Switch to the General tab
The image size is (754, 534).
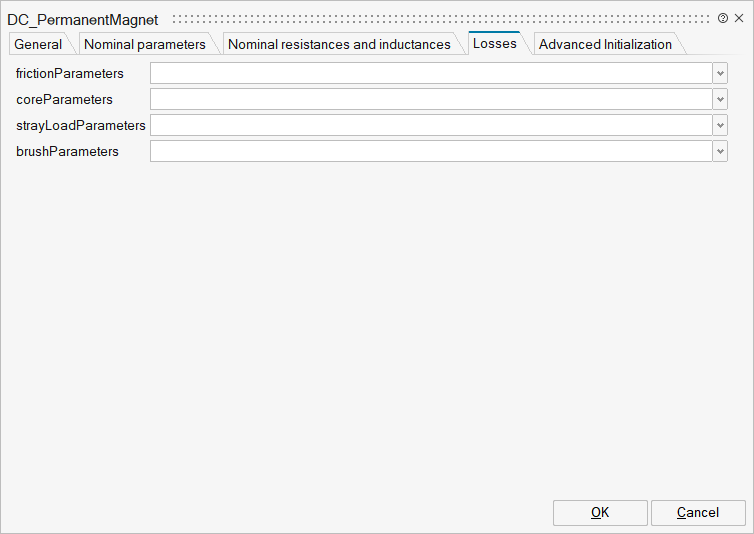click(x=38, y=44)
